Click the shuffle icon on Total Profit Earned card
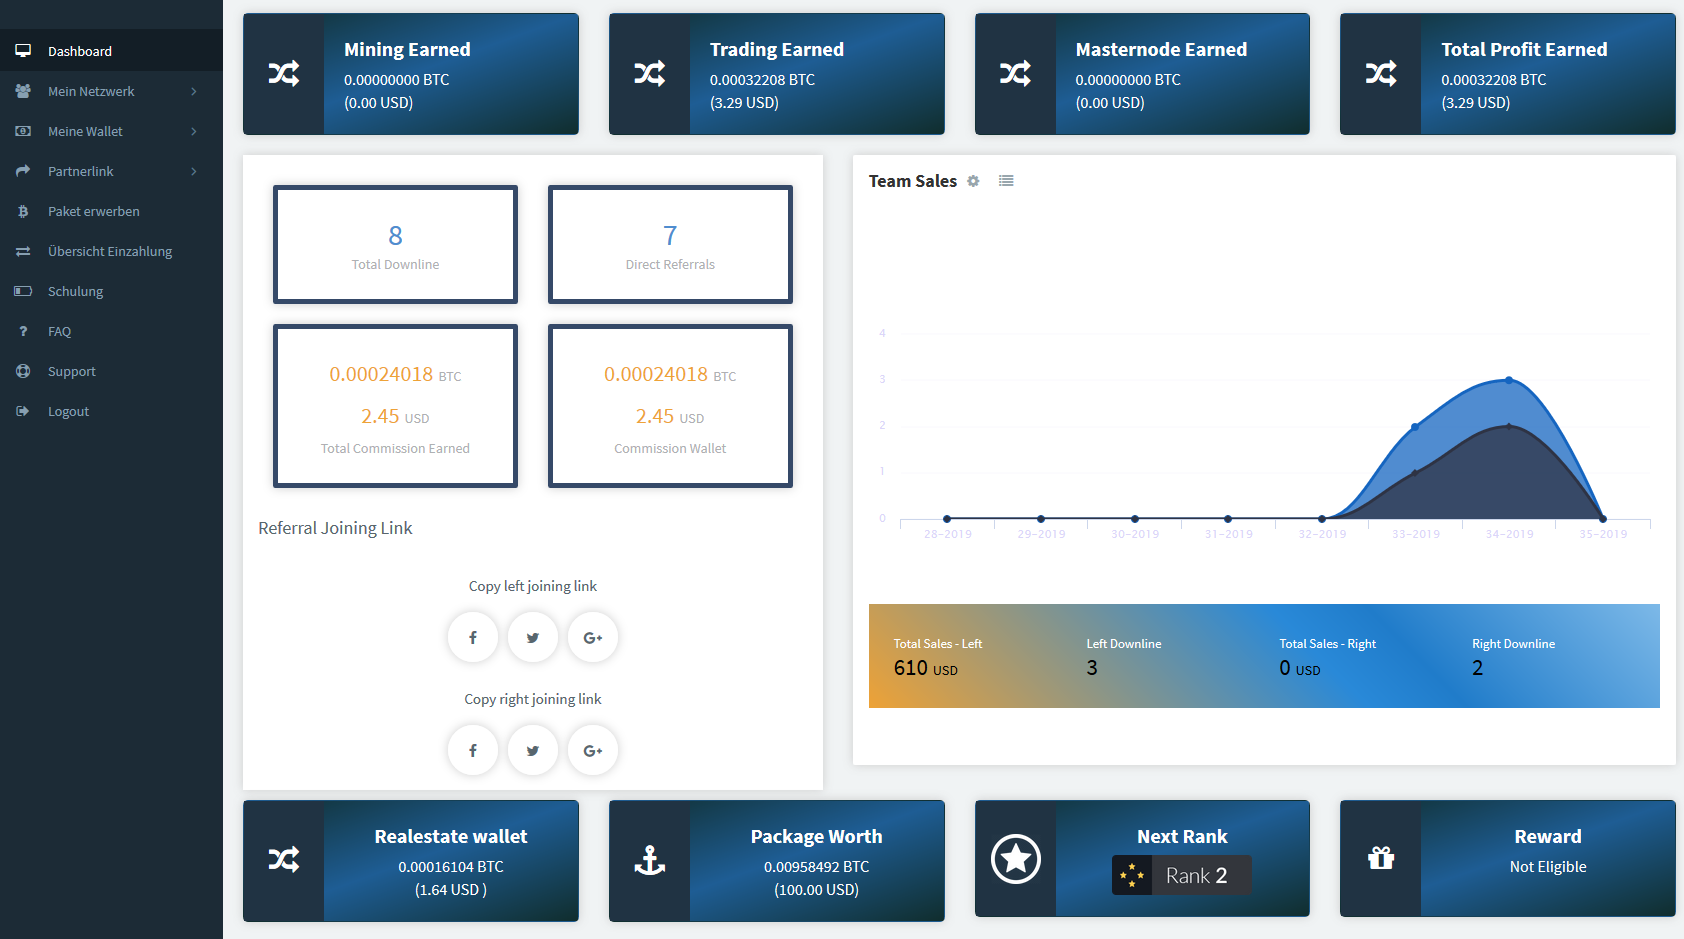1684x939 pixels. 1381,73
